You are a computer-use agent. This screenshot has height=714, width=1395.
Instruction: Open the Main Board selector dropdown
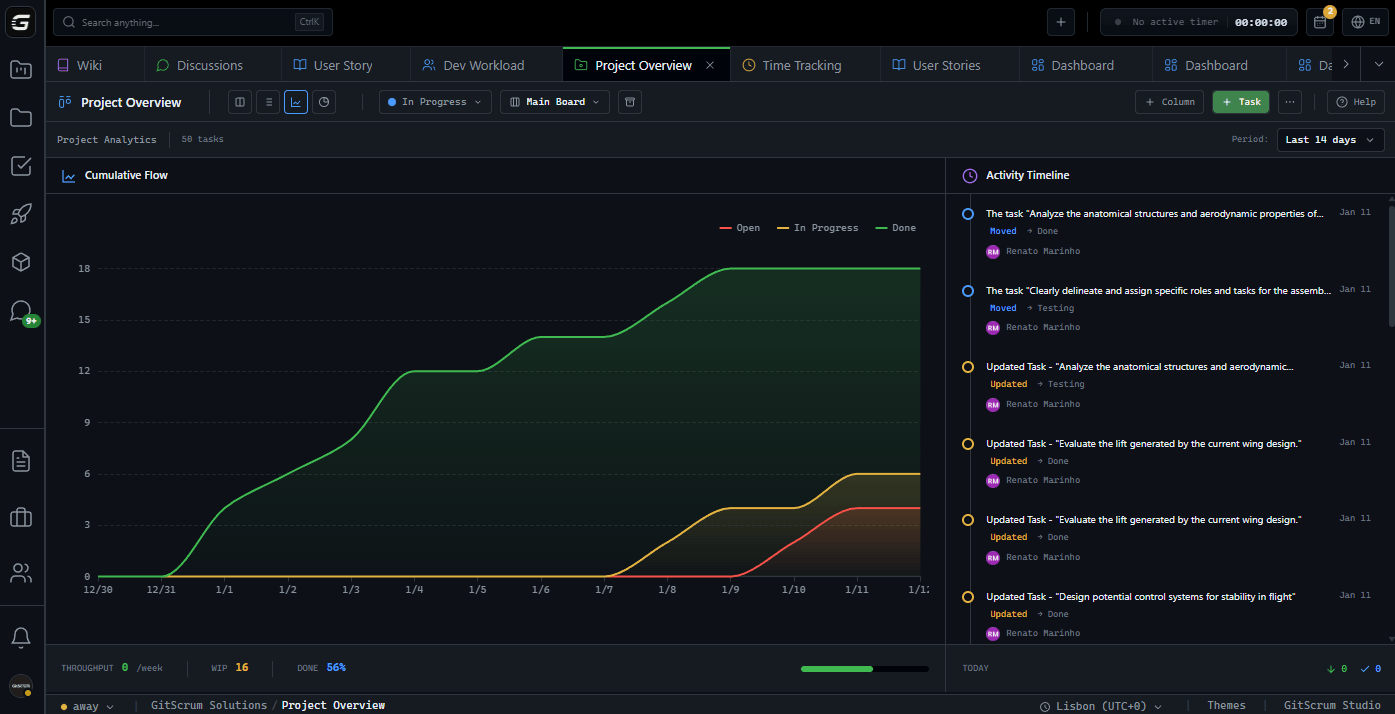click(x=555, y=102)
